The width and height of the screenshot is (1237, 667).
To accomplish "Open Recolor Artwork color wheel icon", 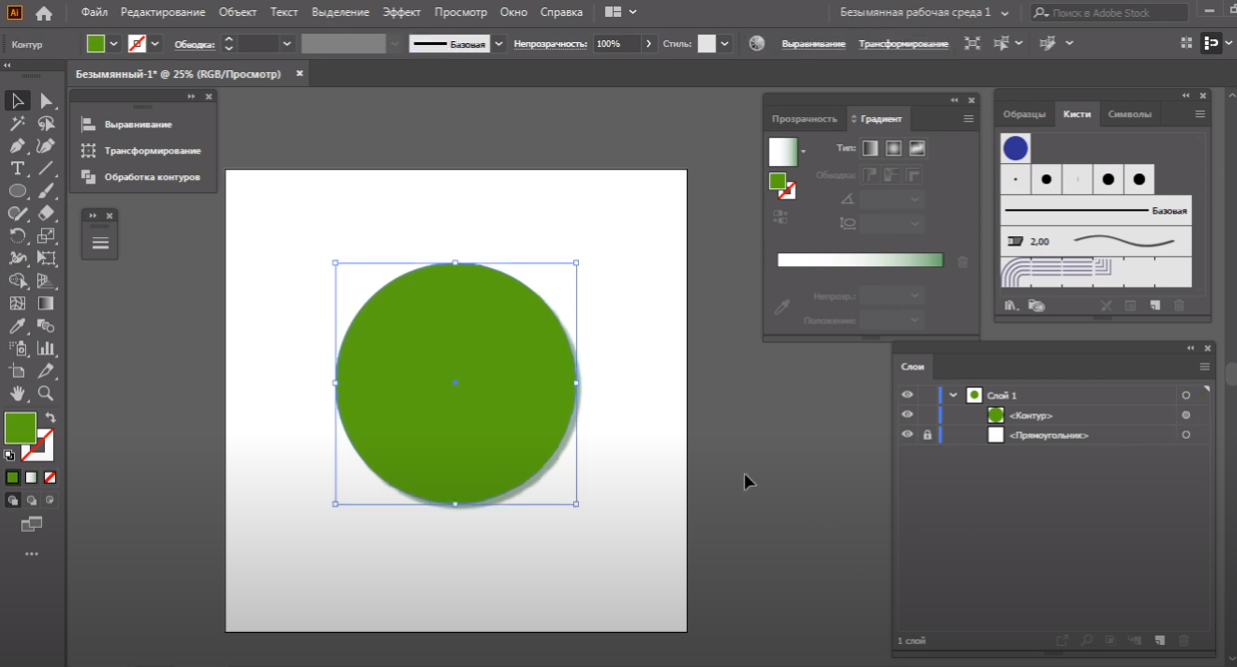I will point(757,44).
